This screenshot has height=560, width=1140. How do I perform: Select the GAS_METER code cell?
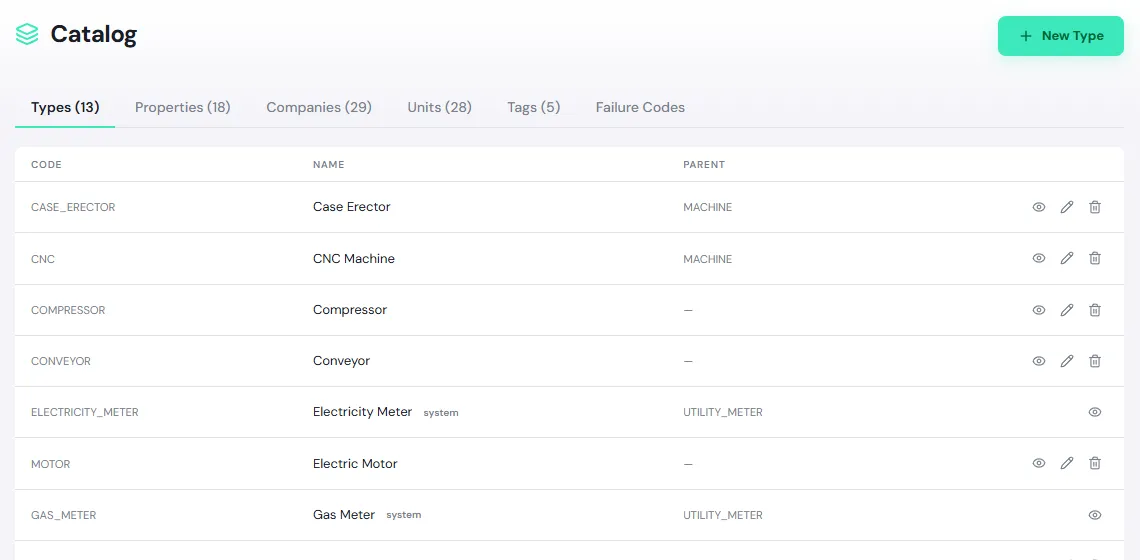[63, 516]
